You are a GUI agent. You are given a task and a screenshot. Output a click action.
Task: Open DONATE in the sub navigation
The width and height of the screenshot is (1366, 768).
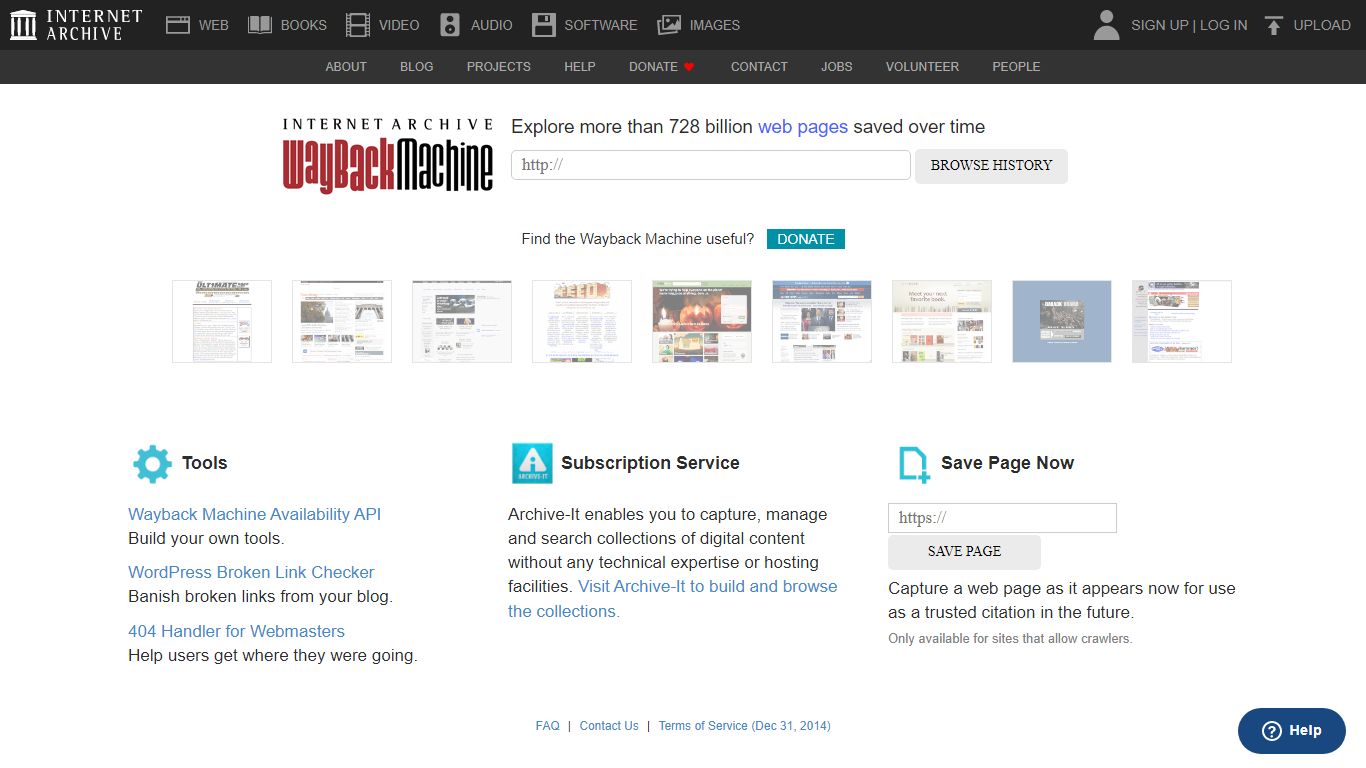[653, 67]
